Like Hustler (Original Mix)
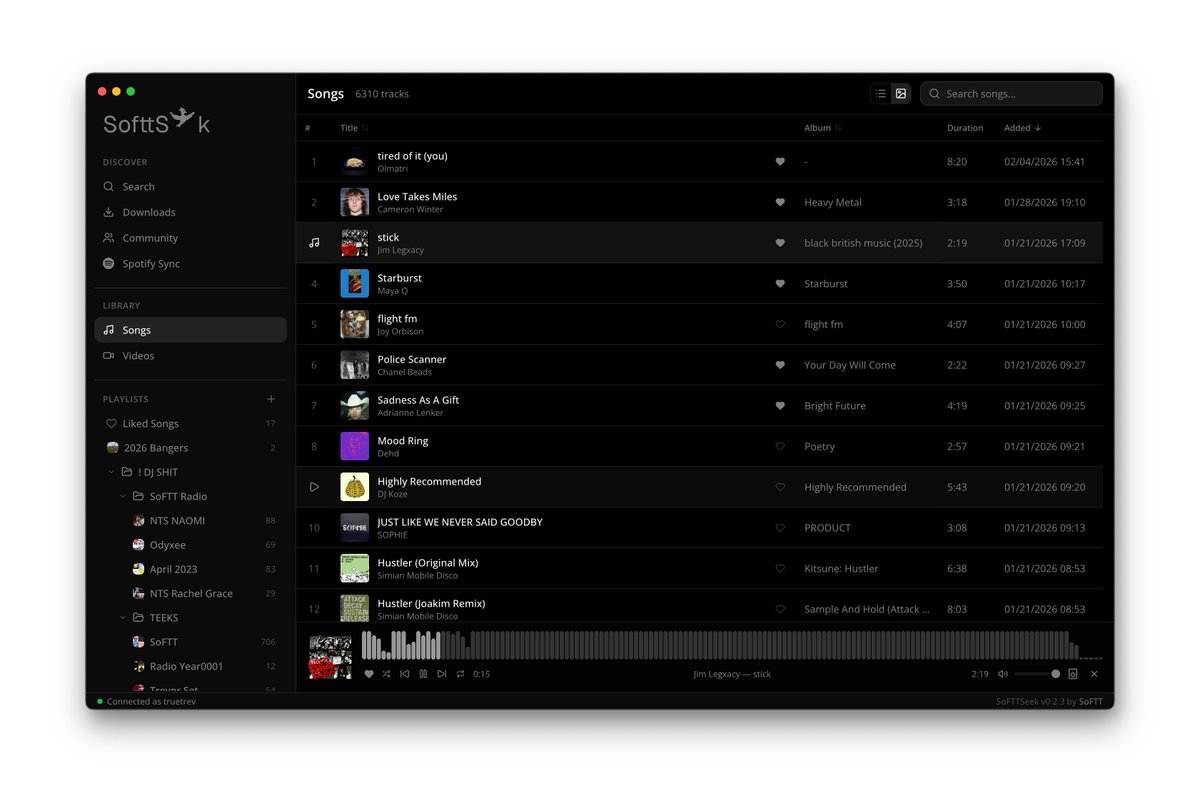 pos(780,569)
